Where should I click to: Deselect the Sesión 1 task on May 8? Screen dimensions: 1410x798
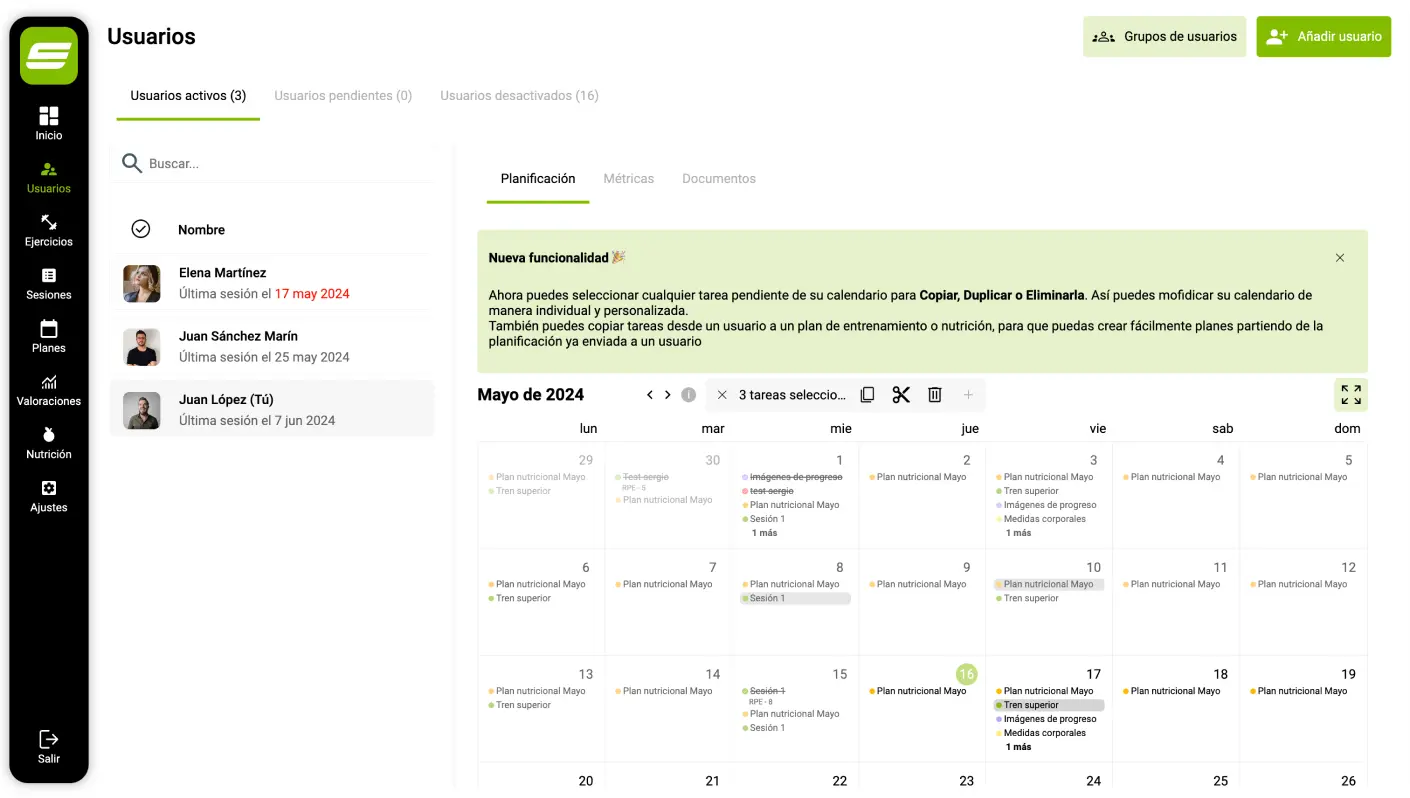point(795,598)
